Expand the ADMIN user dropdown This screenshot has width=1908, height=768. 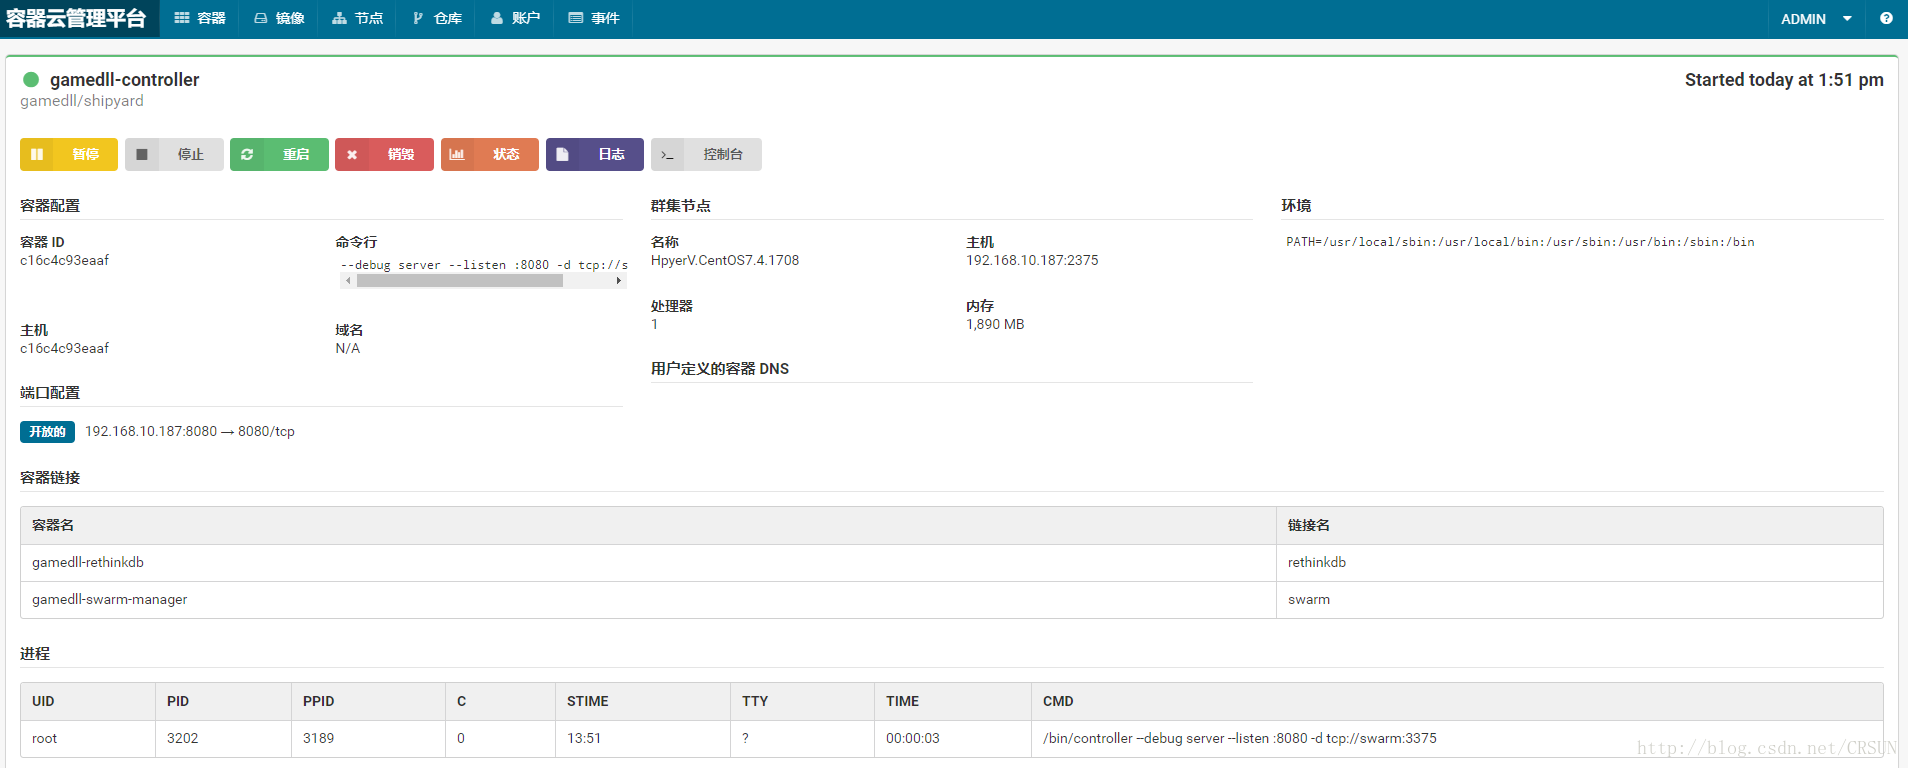tap(1816, 19)
